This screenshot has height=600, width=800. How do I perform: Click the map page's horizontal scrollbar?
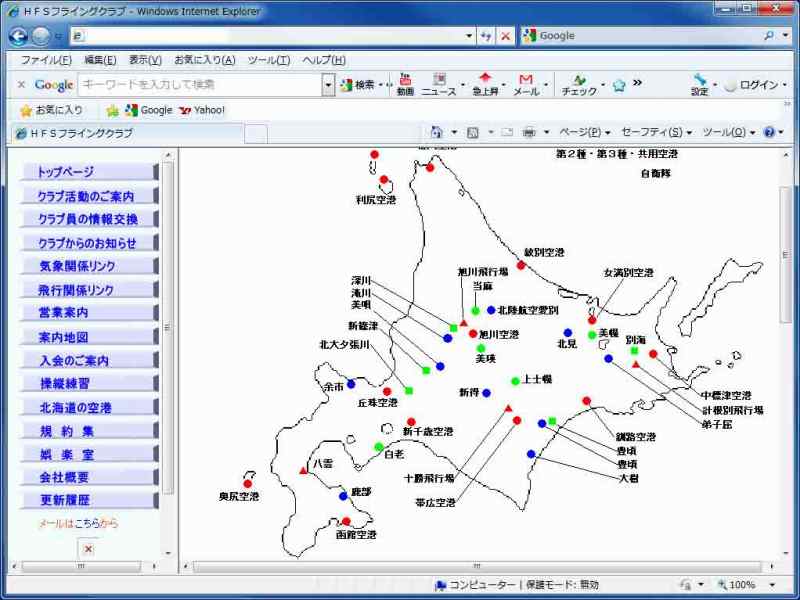click(x=480, y=567)
